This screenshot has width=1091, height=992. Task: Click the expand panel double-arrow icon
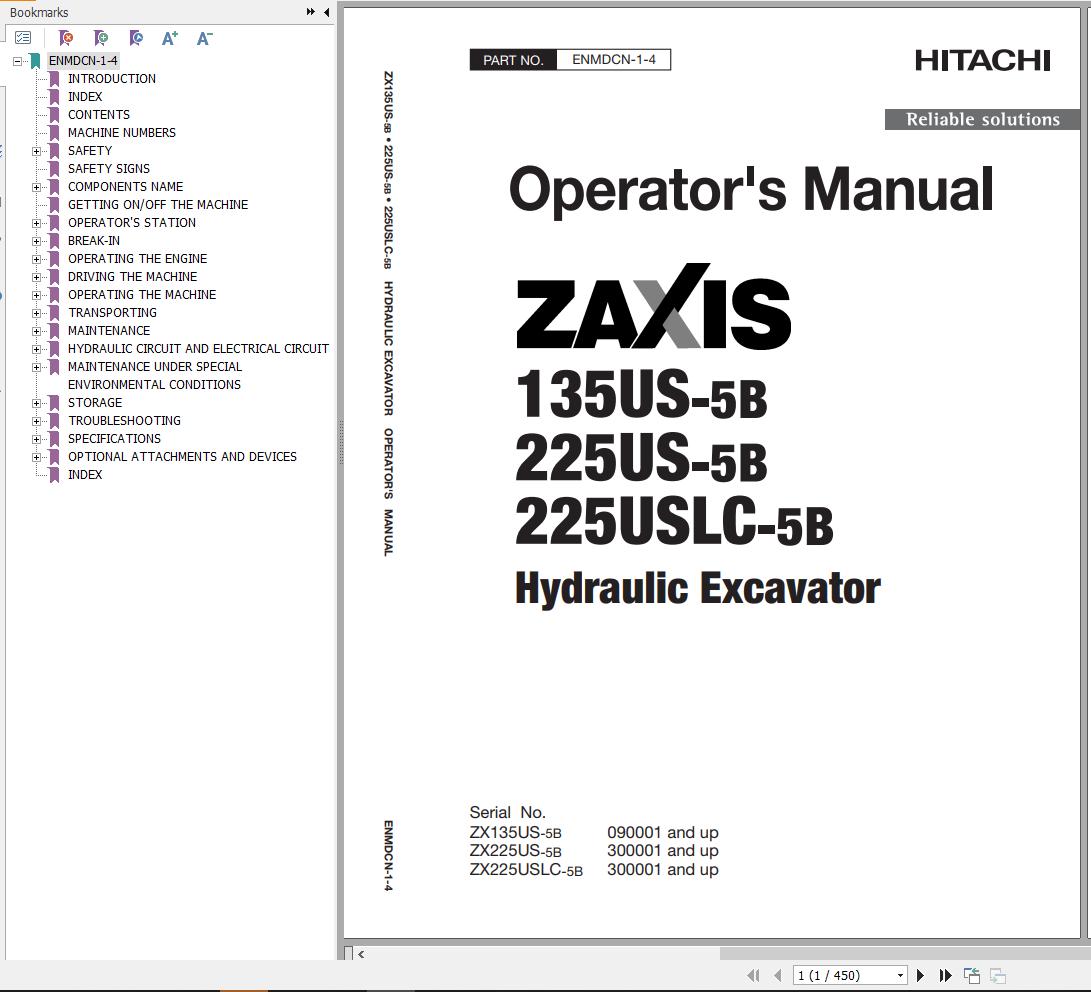pyautogui.click(x=310, y=12)
